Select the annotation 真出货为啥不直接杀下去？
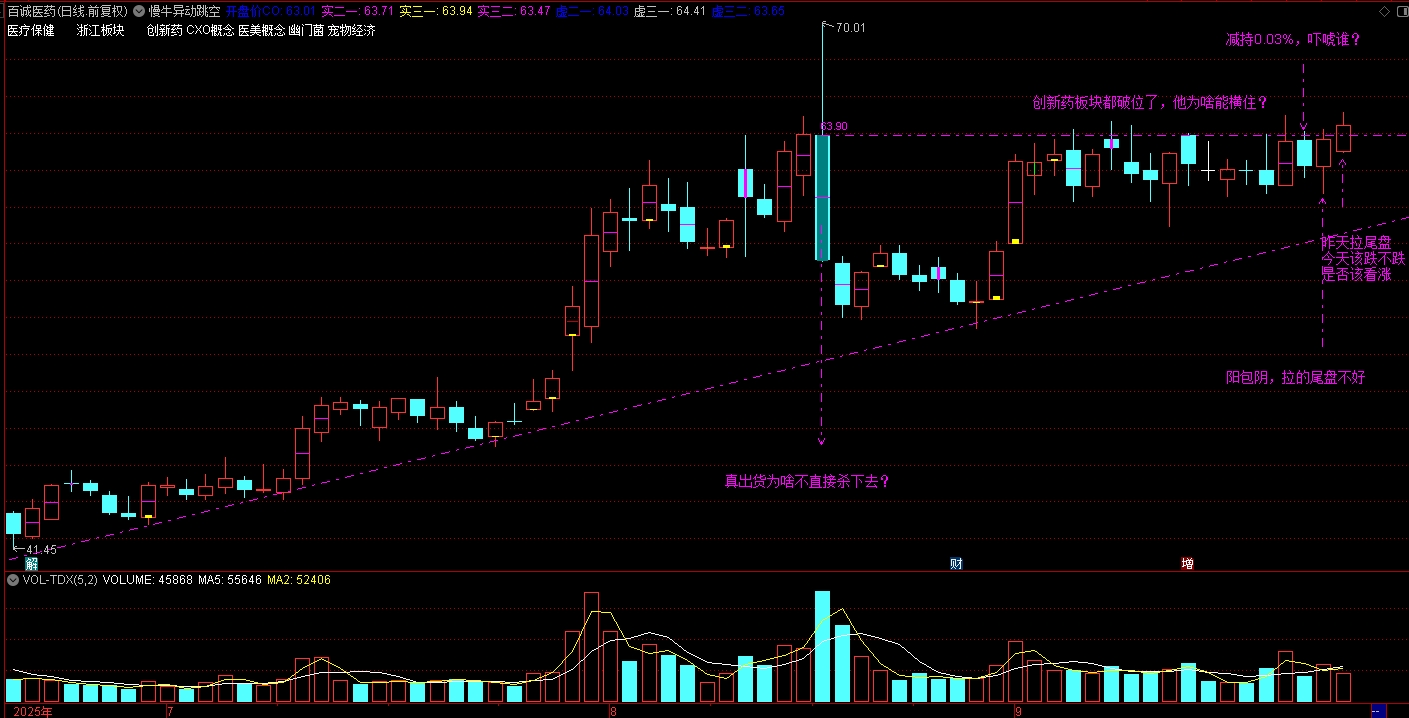 point(807,481)
